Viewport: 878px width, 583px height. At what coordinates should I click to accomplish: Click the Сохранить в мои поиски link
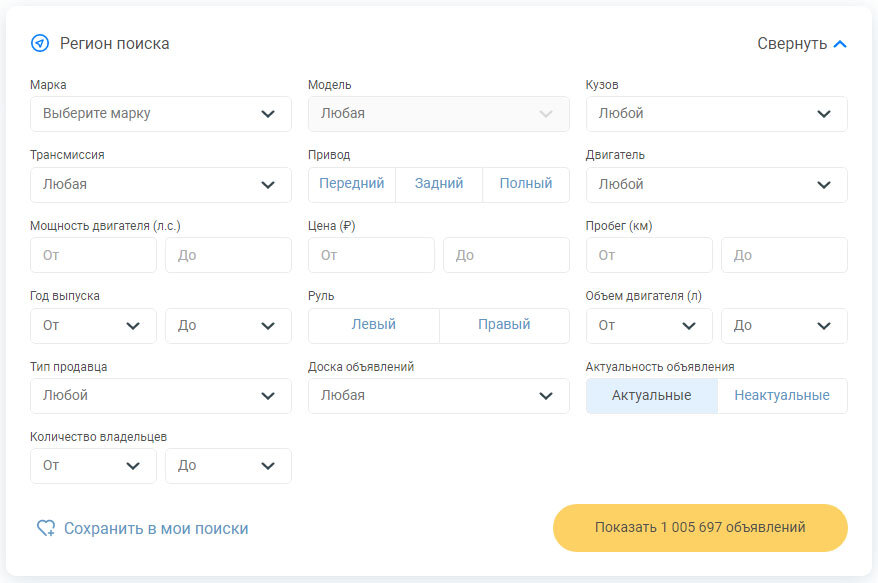[156, 529]
